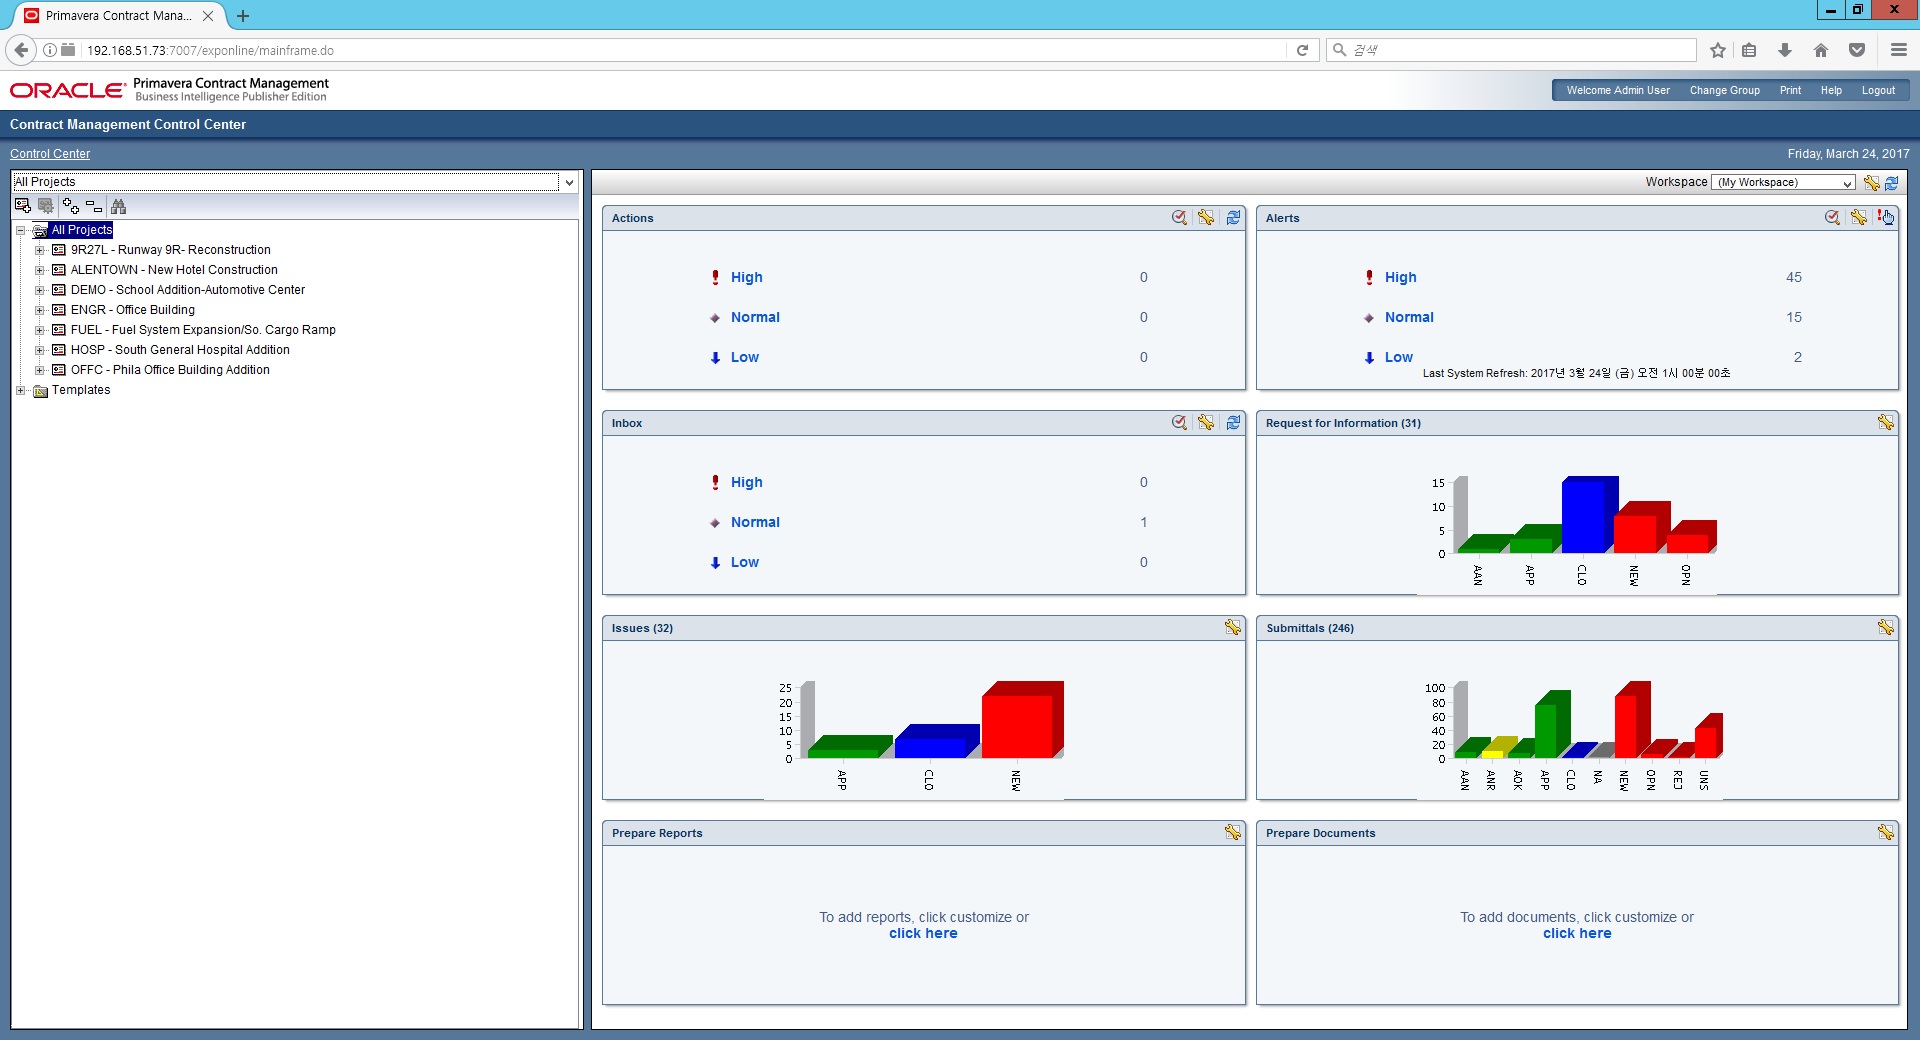Expand the OFFC project node
The image size is (1920, 1040).
39,370
